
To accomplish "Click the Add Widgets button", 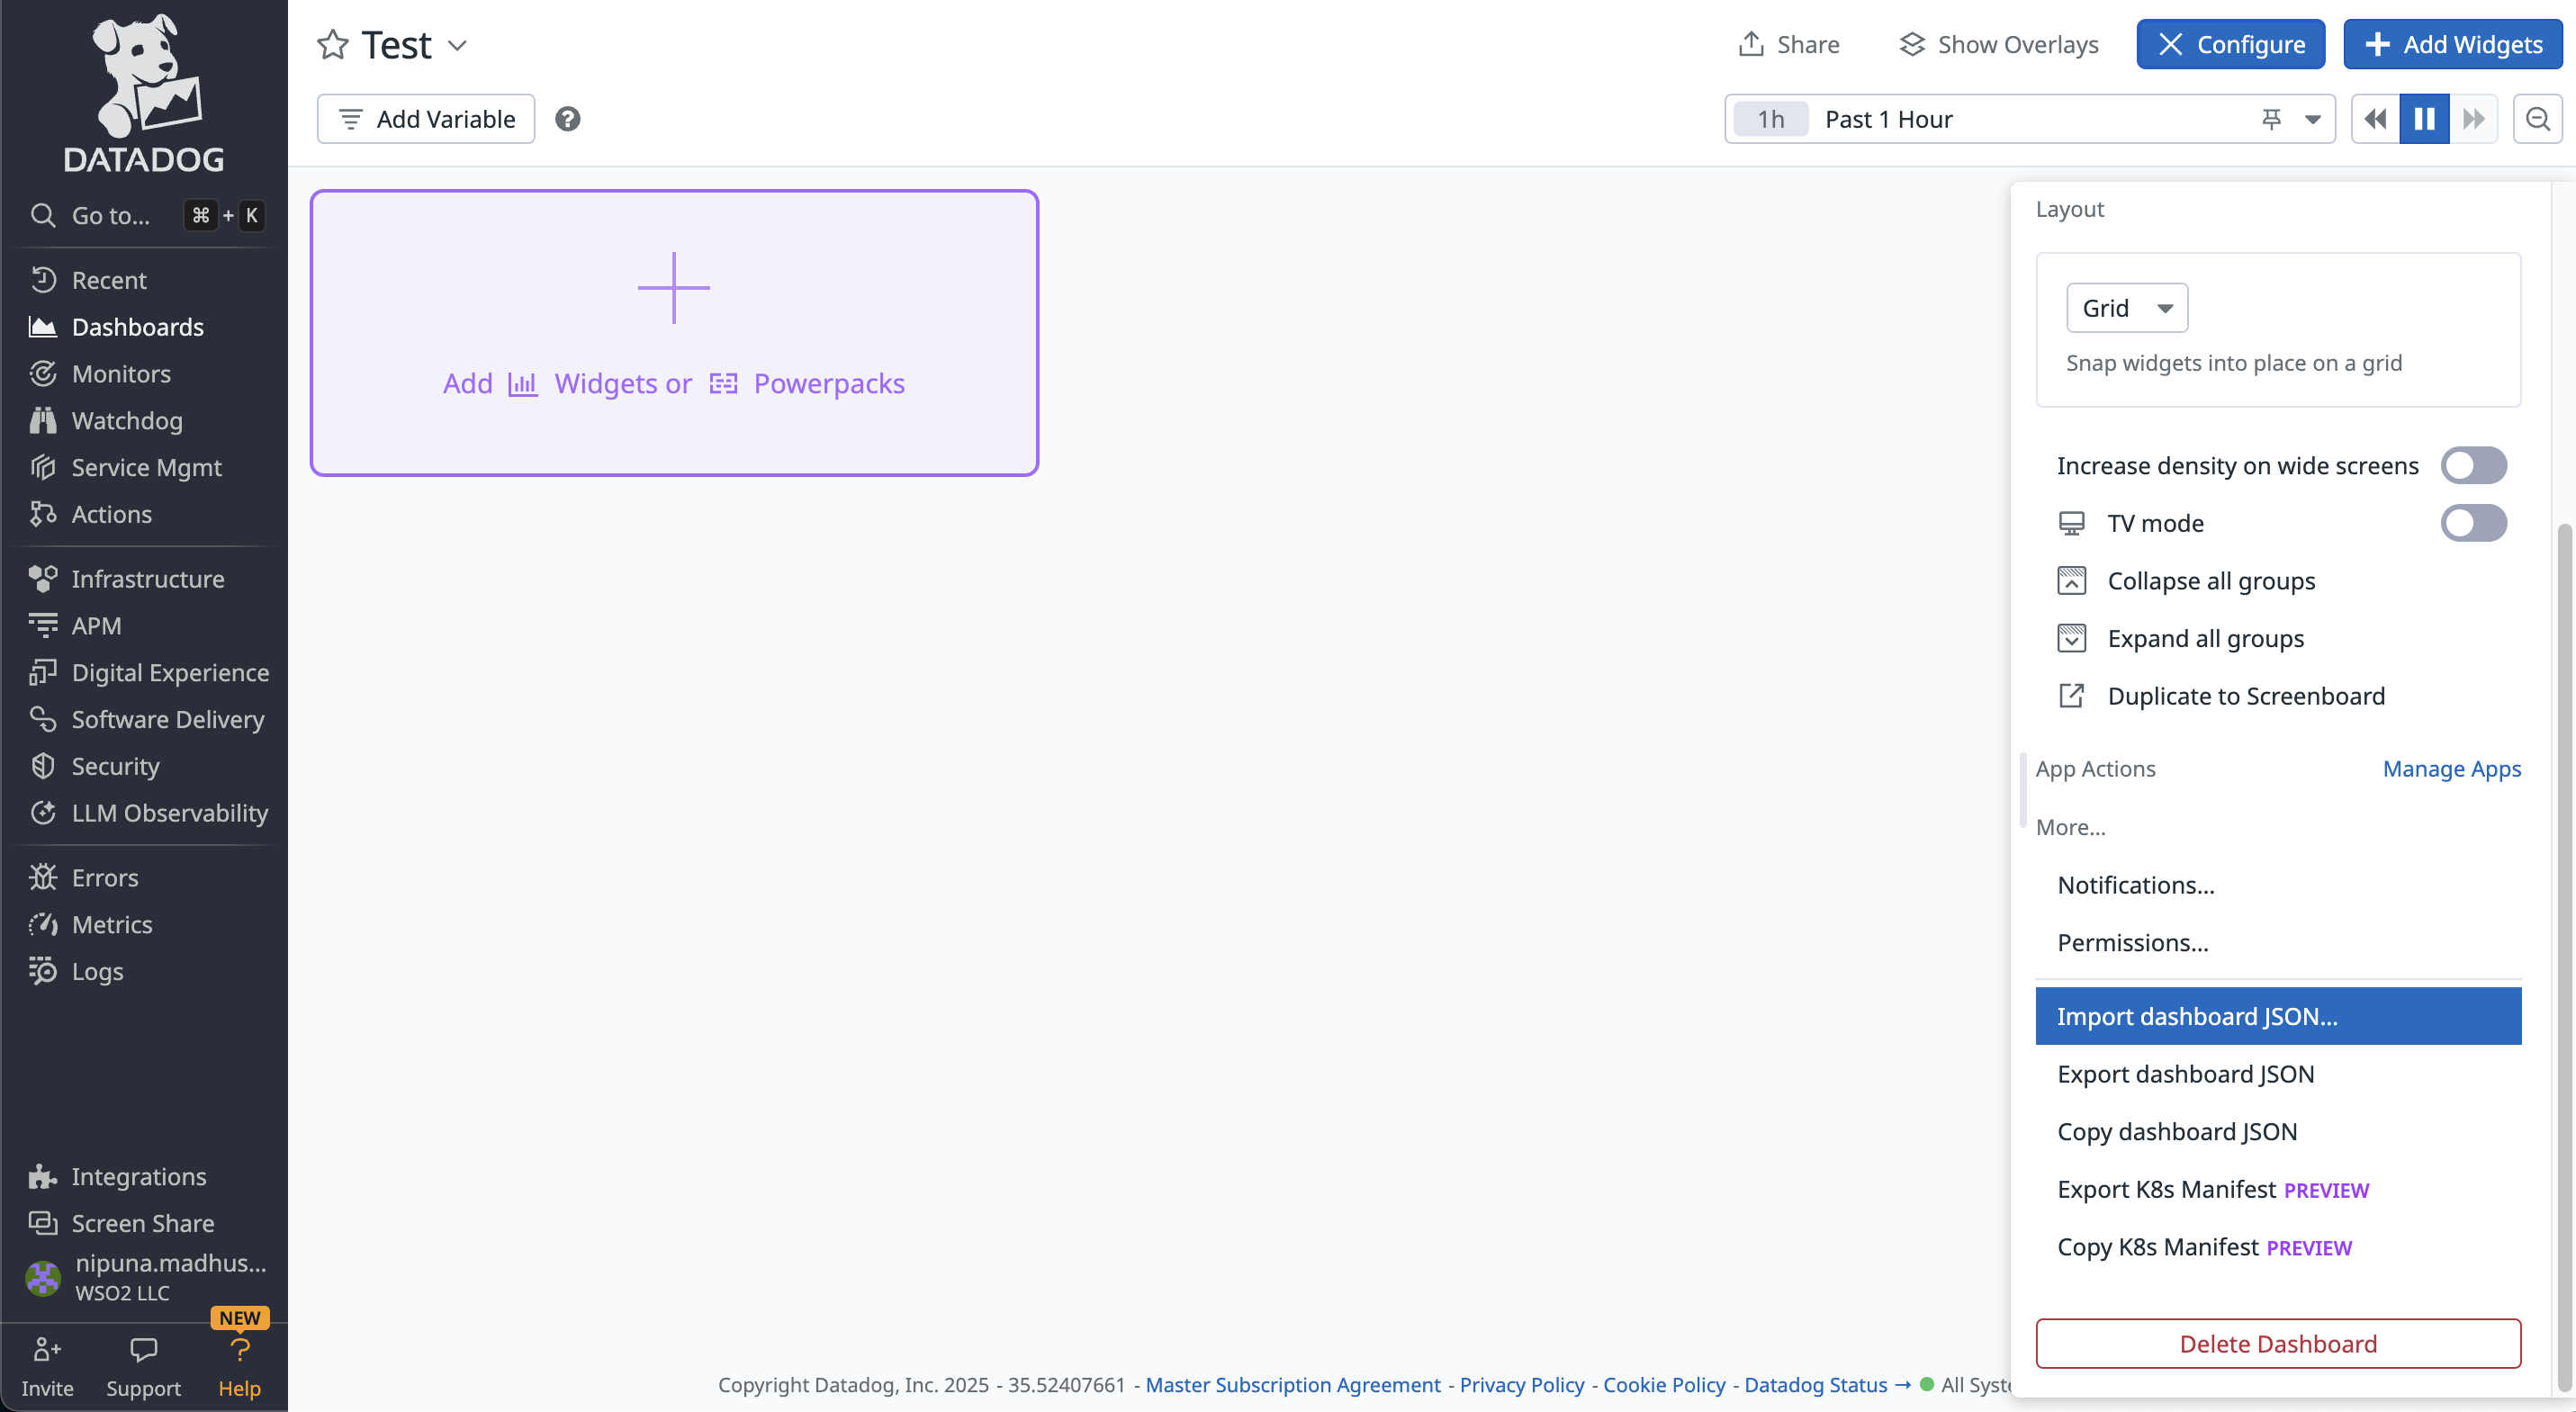I will point(2452,44).
